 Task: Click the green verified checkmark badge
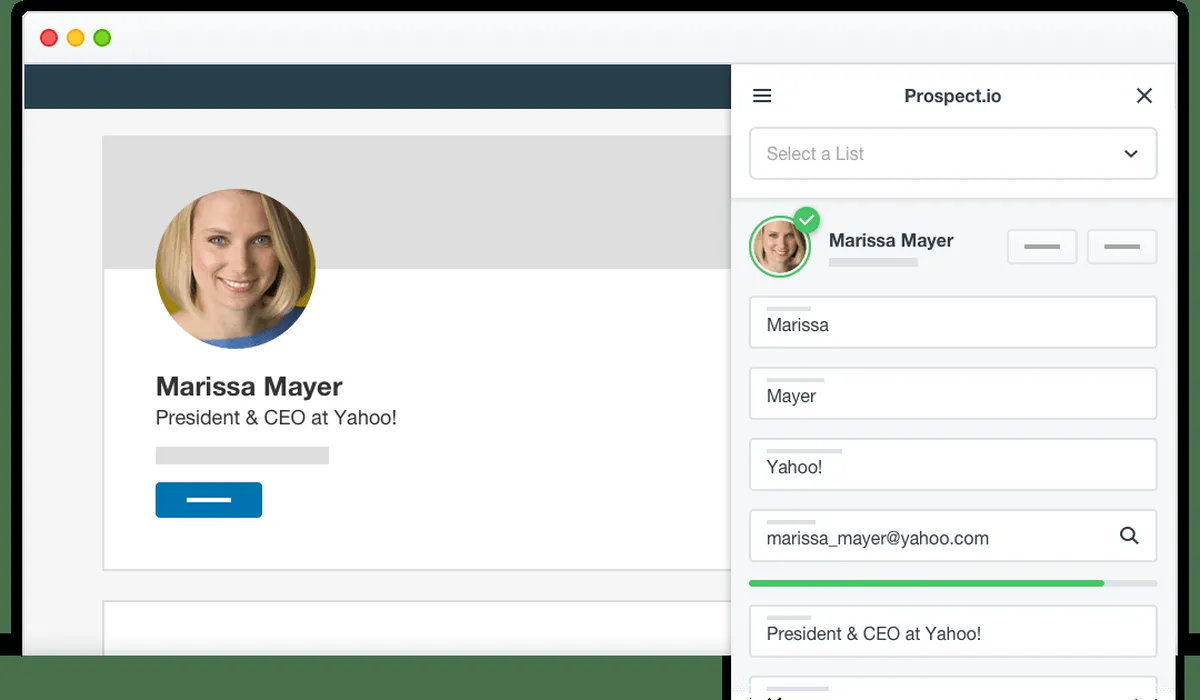(x=806, y=220)
